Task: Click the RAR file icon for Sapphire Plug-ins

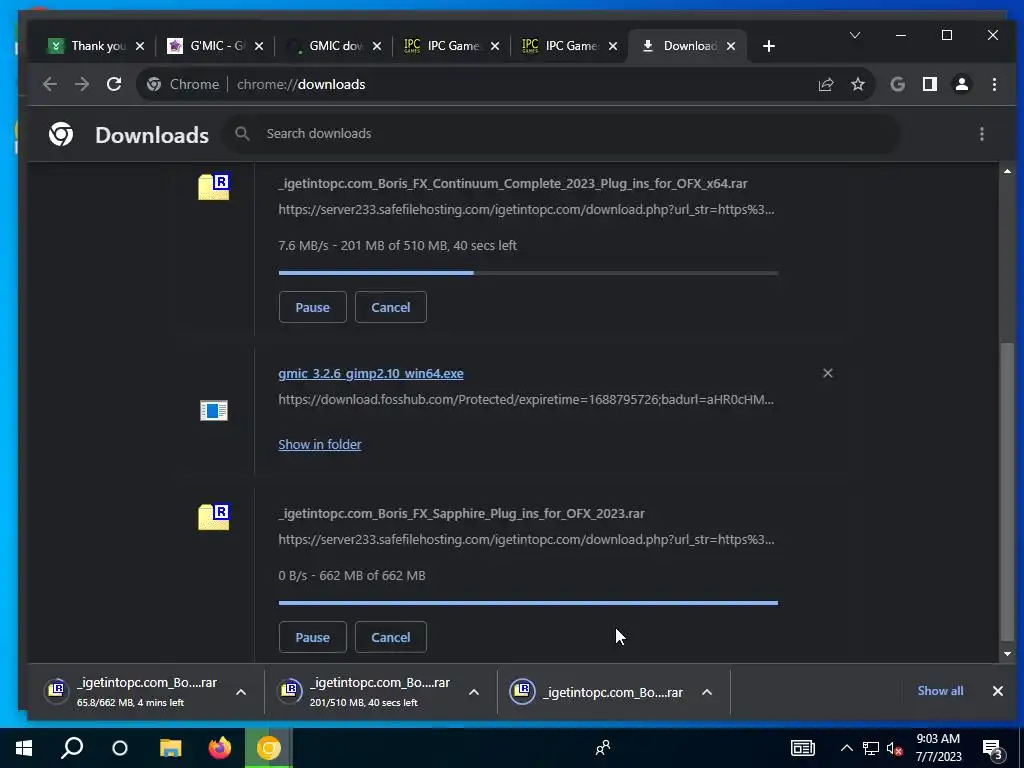Action: 214,517
